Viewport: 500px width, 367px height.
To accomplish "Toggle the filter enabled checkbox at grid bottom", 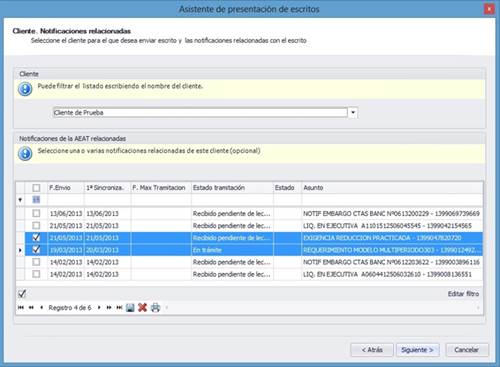I will pos(22,294).
